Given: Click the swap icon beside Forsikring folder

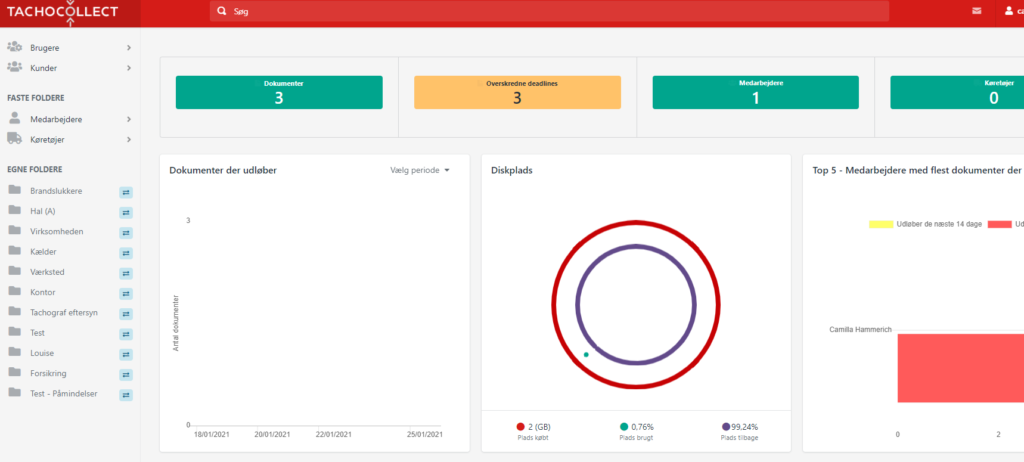Looking at the screenshot, I should [x=126, y=375].
